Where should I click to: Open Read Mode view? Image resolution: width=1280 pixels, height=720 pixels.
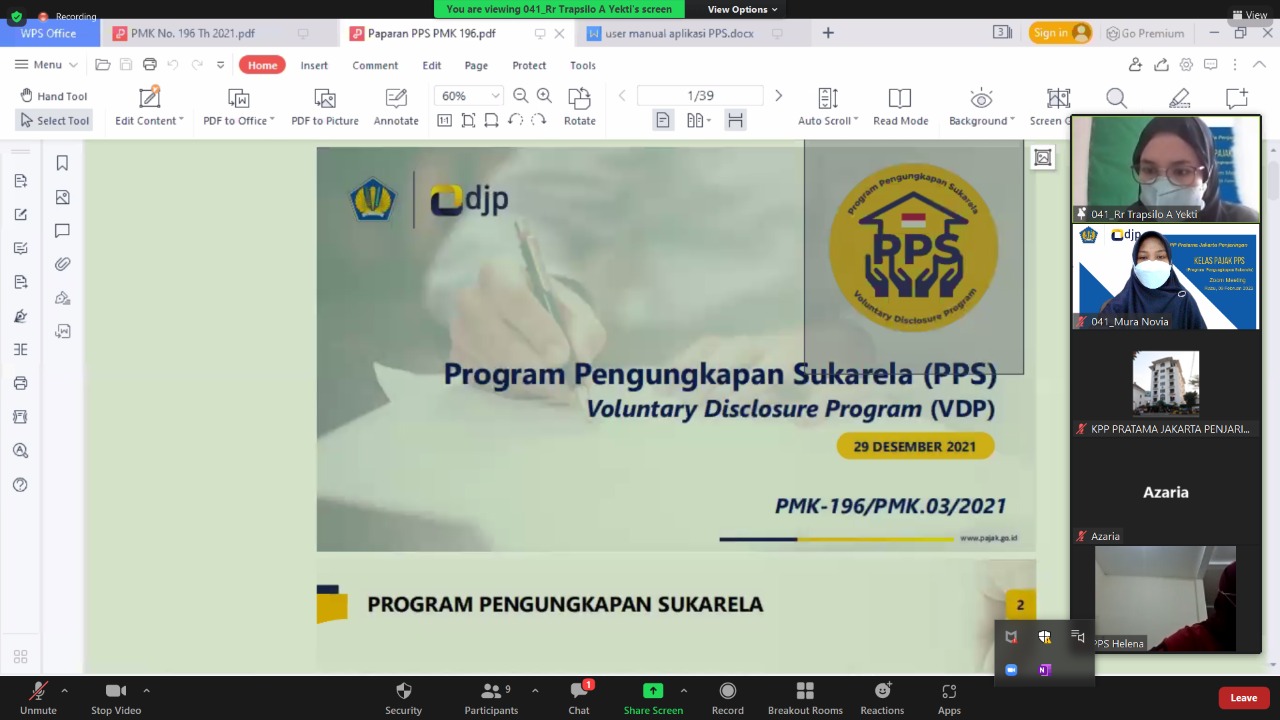[900, 107]
